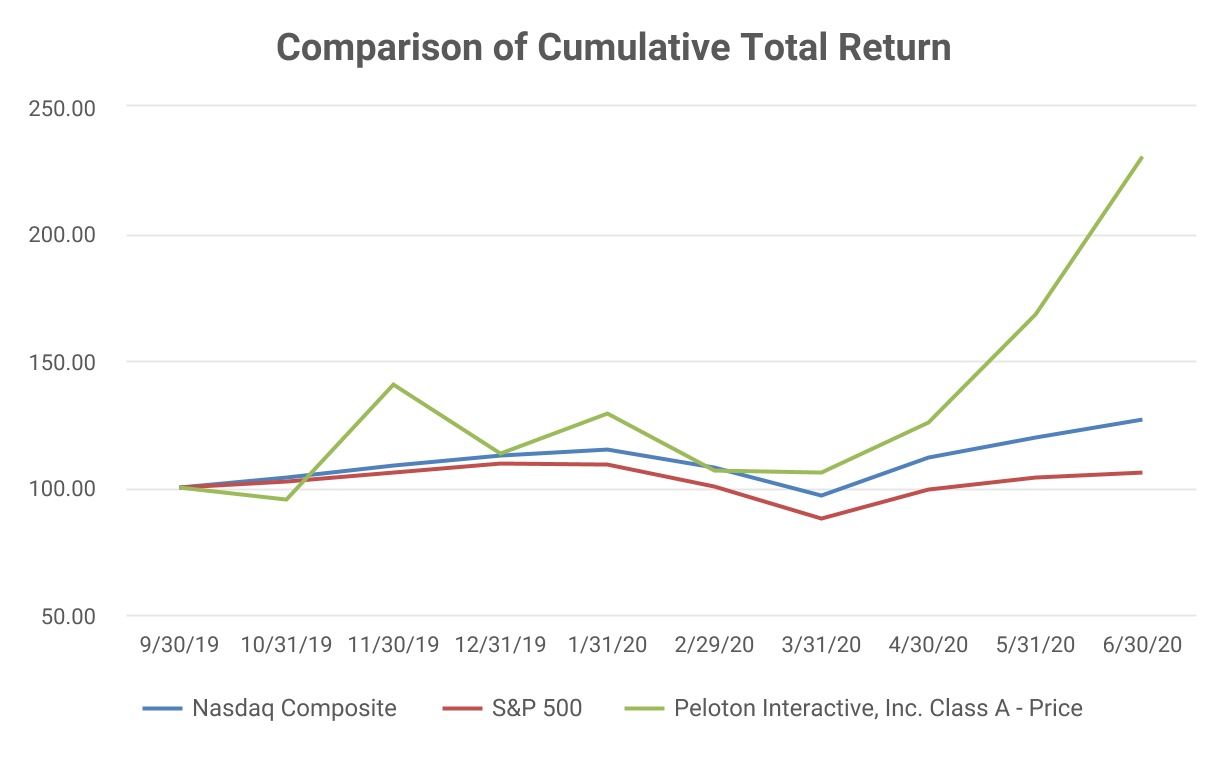This screenshot has height=760, width=1226.
Task: Select the Peloton Interactive Class A legend label
Action: [878, 709]
